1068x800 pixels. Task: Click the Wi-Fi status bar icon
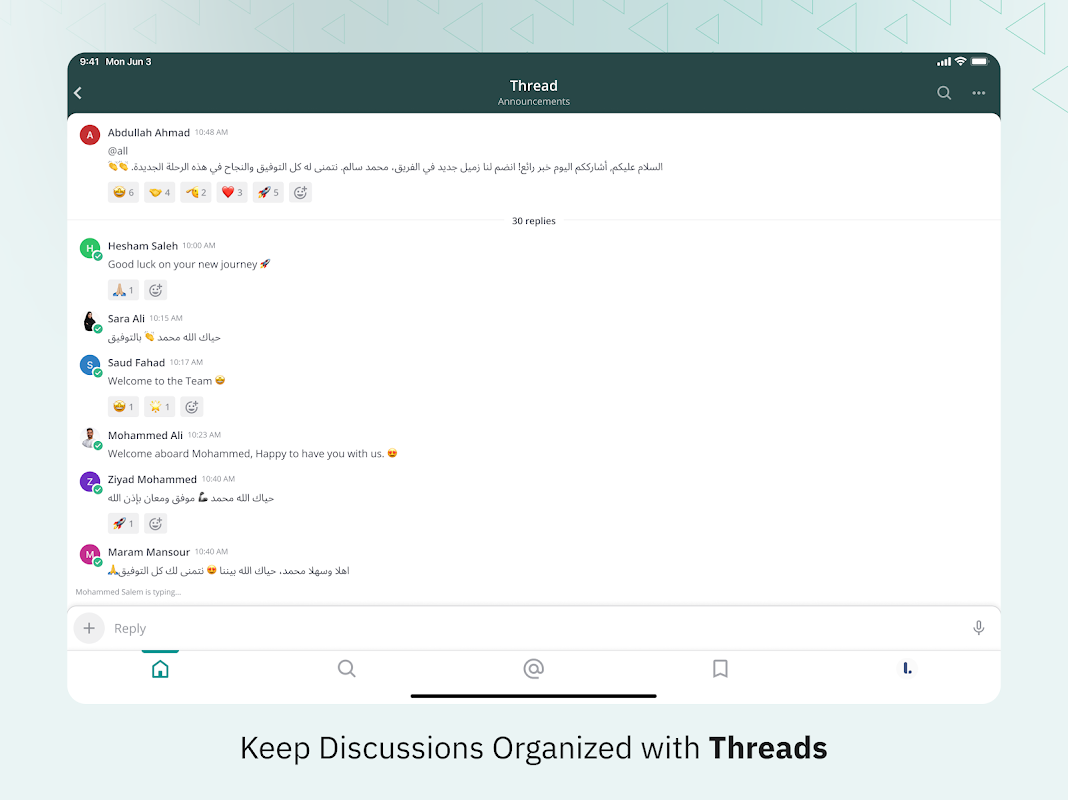click(x=960, y=61)
